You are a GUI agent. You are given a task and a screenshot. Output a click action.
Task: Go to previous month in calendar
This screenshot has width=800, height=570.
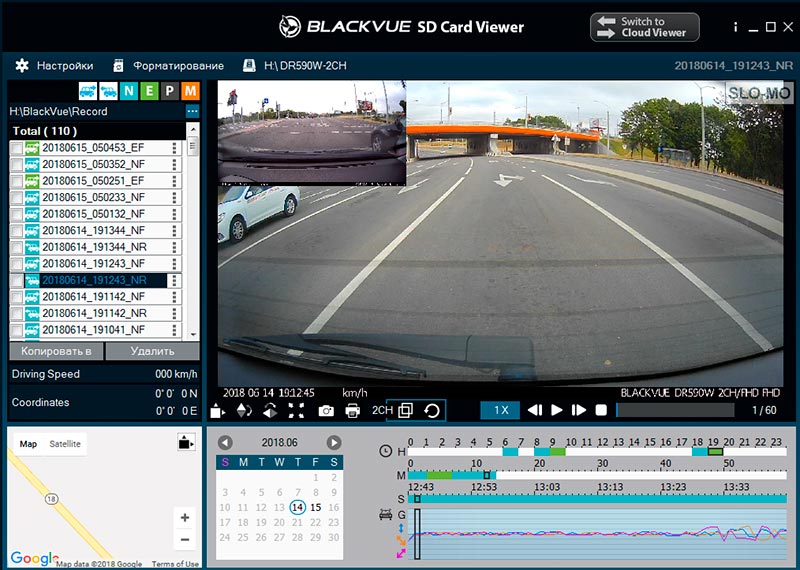[x=225, y=442]
